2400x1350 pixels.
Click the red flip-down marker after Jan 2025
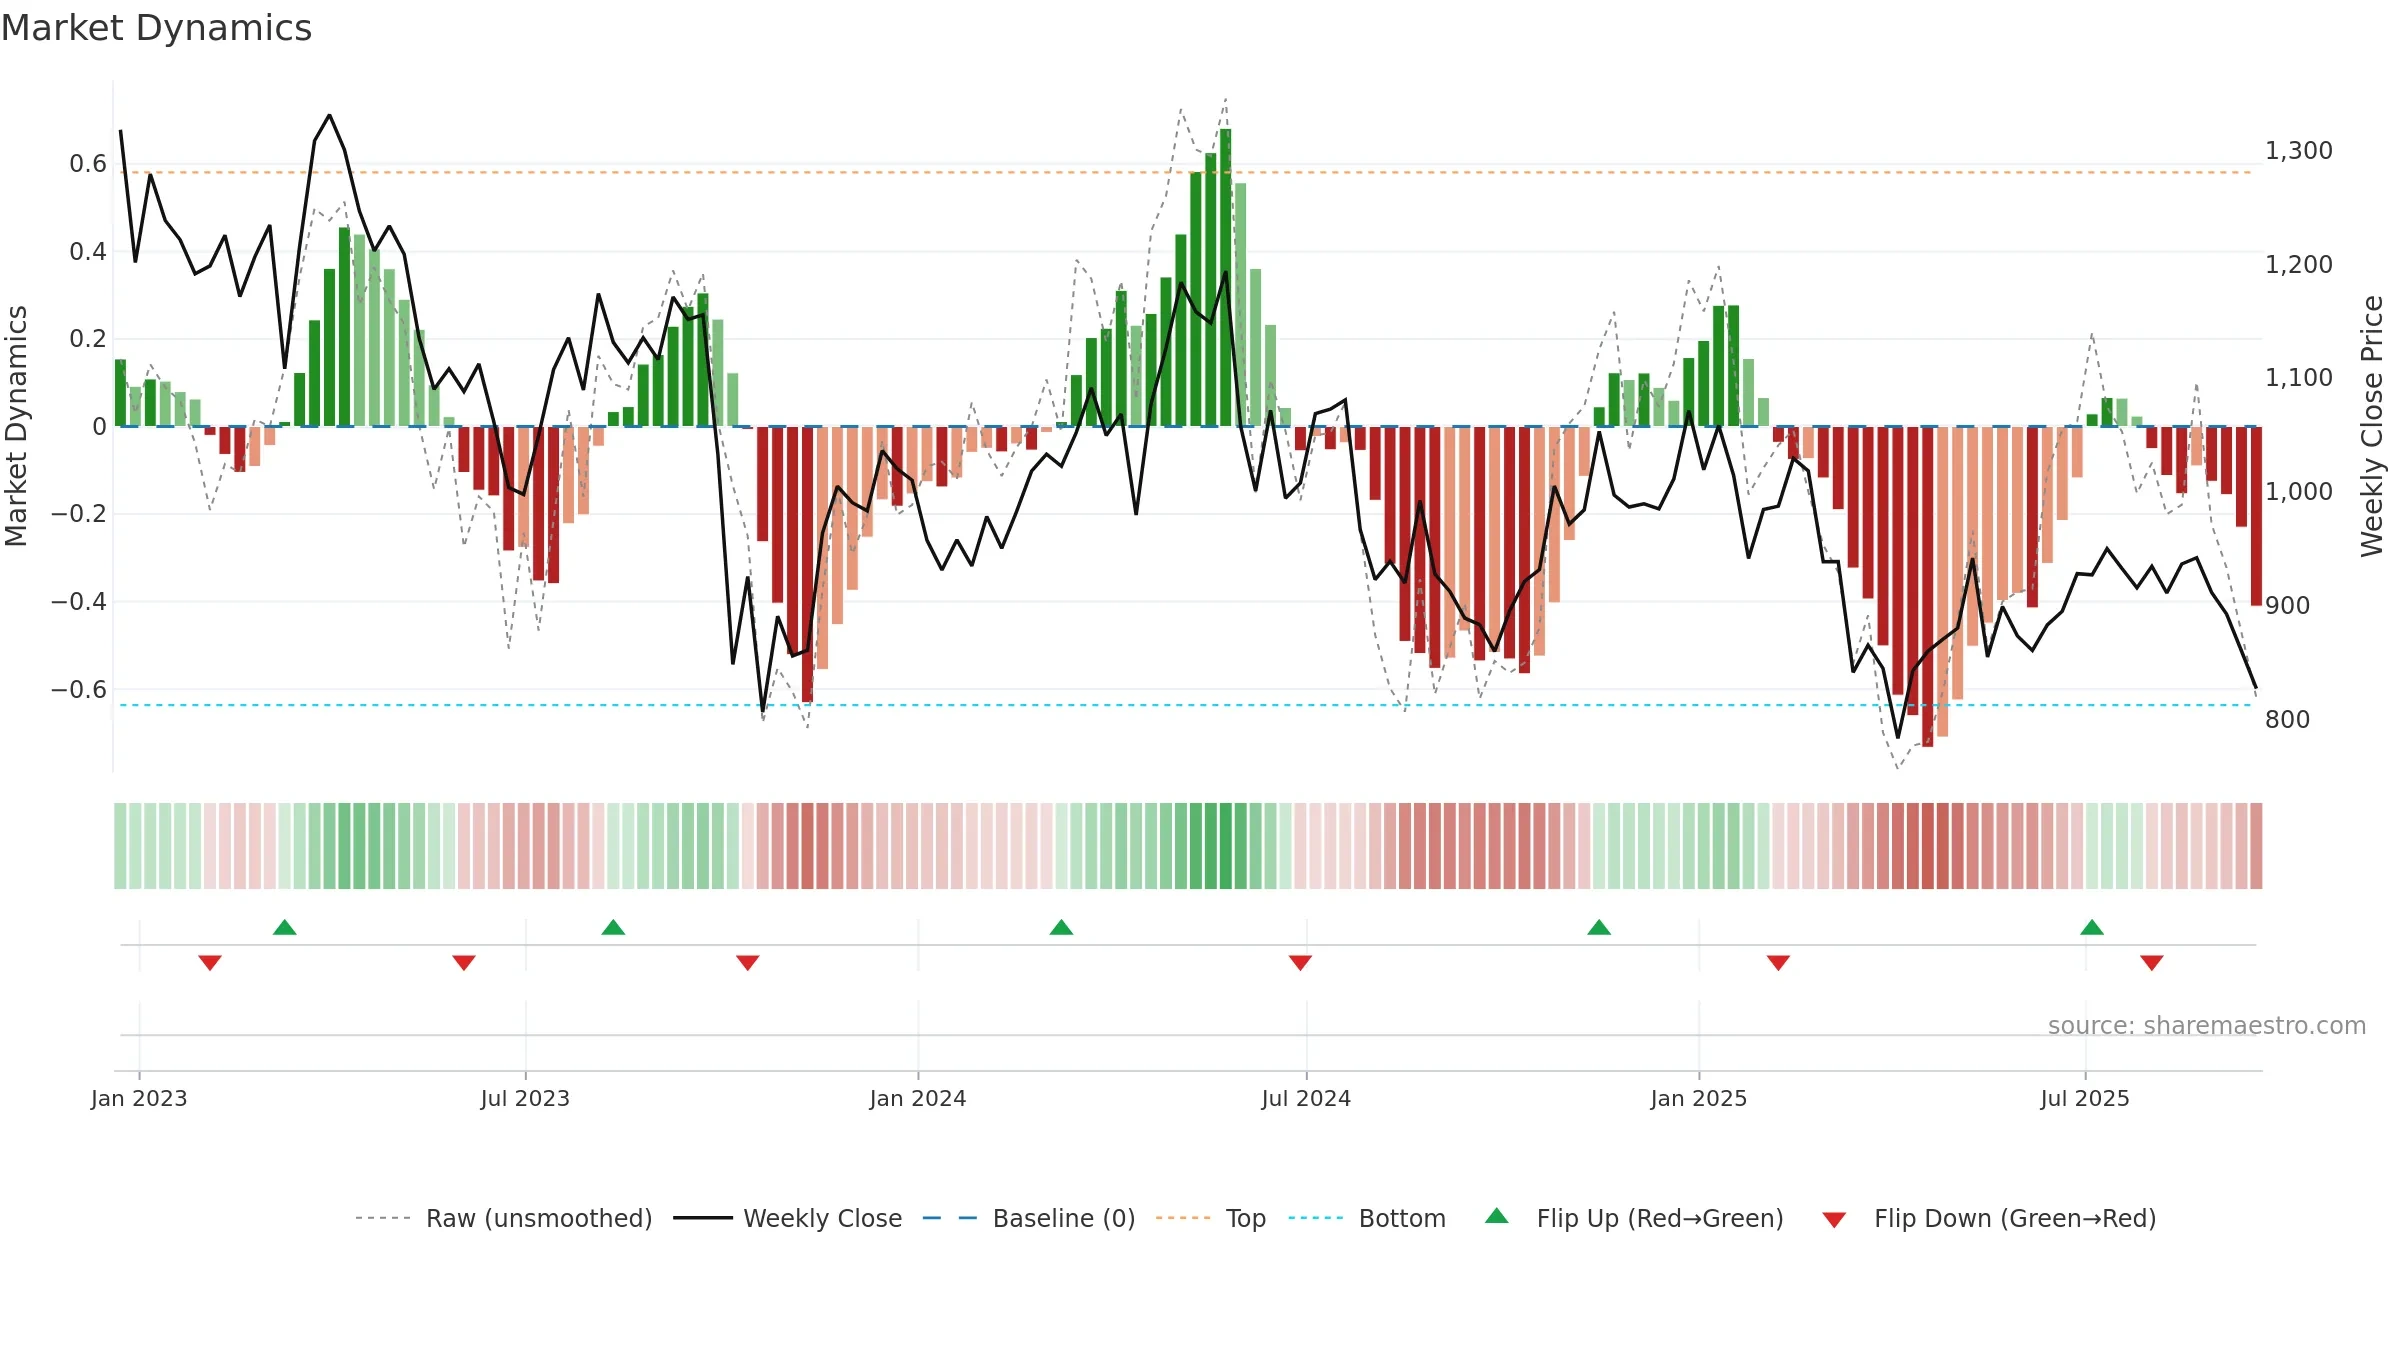1778,962
